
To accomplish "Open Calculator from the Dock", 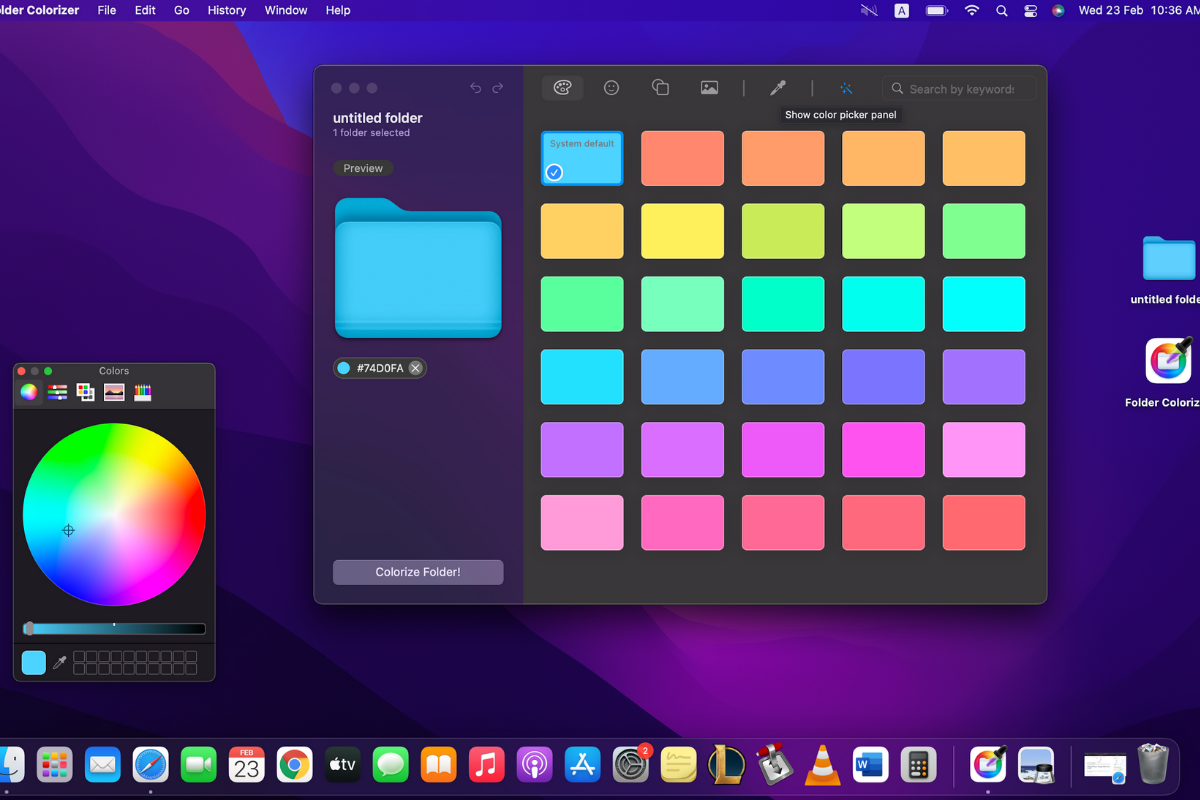I will [x=918, y=765].
